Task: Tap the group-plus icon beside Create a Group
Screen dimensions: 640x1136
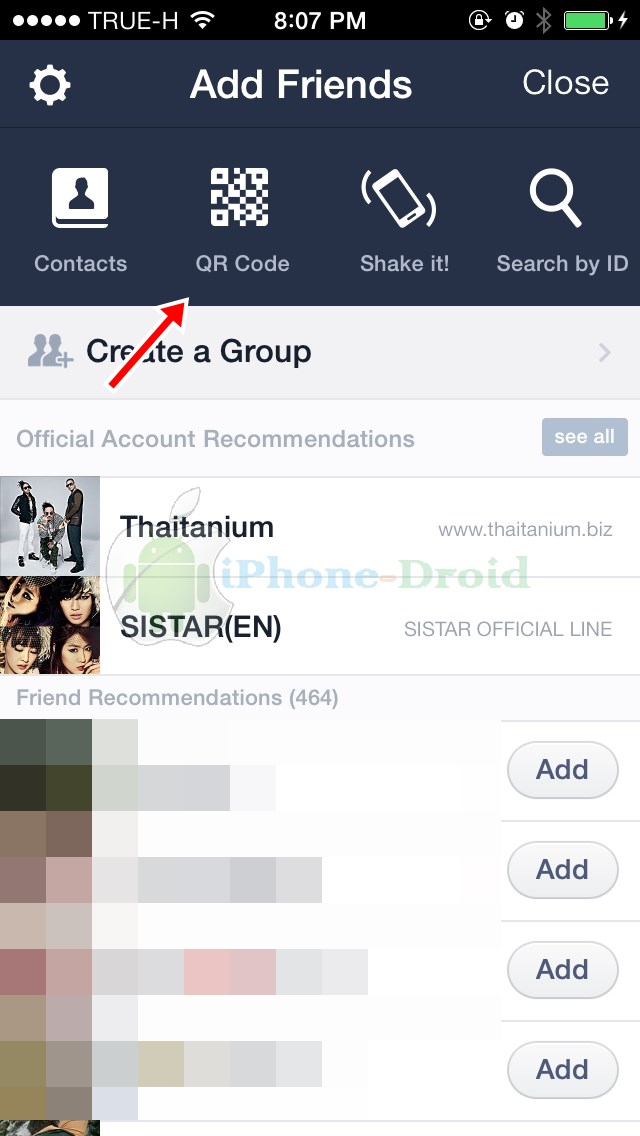Action: [50, 351]
